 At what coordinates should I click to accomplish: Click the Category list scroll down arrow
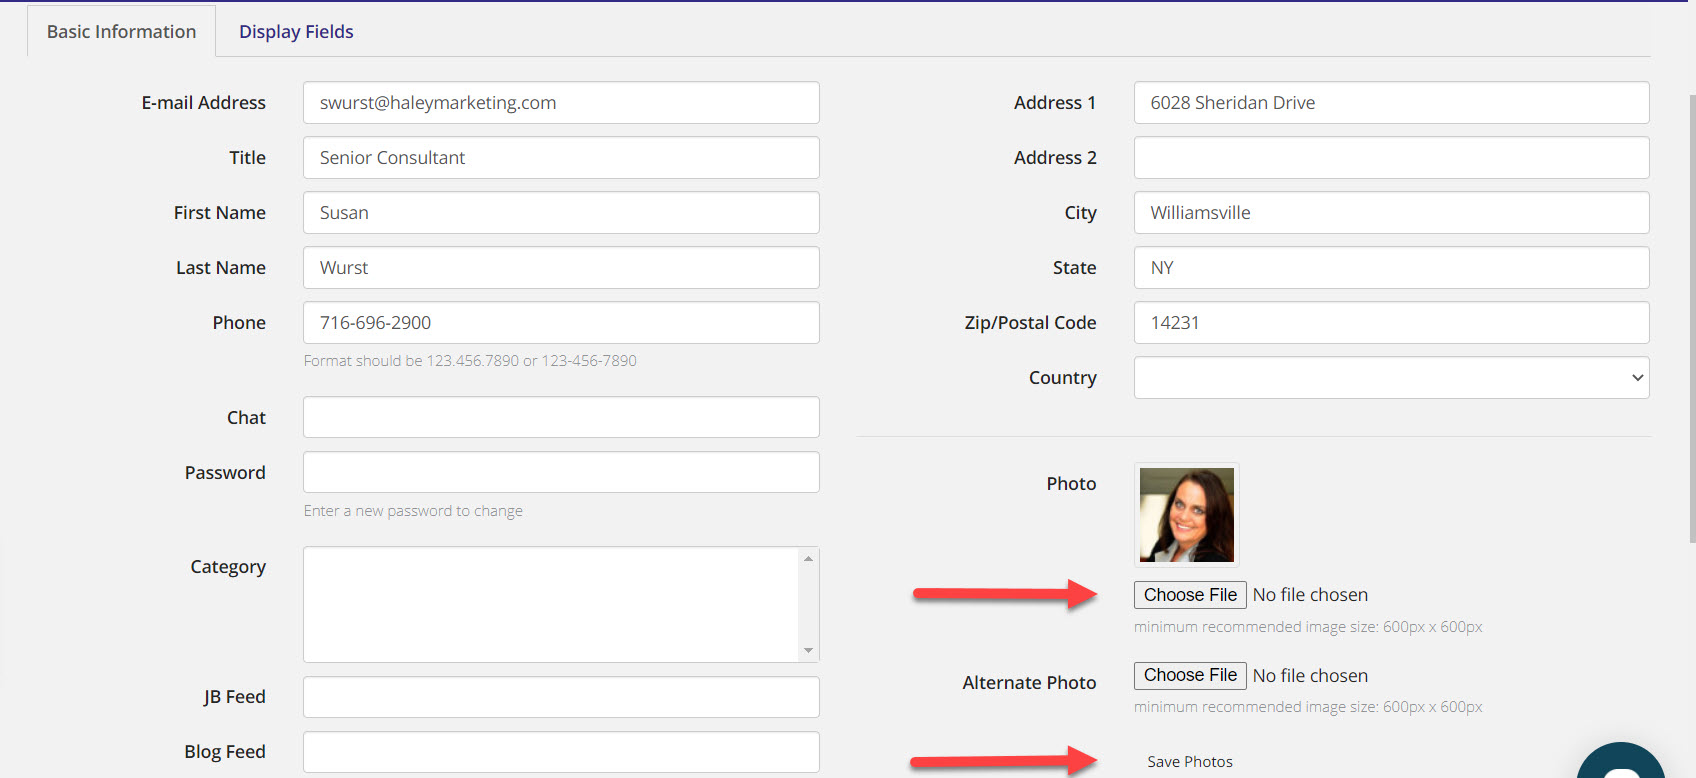coord(808,651)
